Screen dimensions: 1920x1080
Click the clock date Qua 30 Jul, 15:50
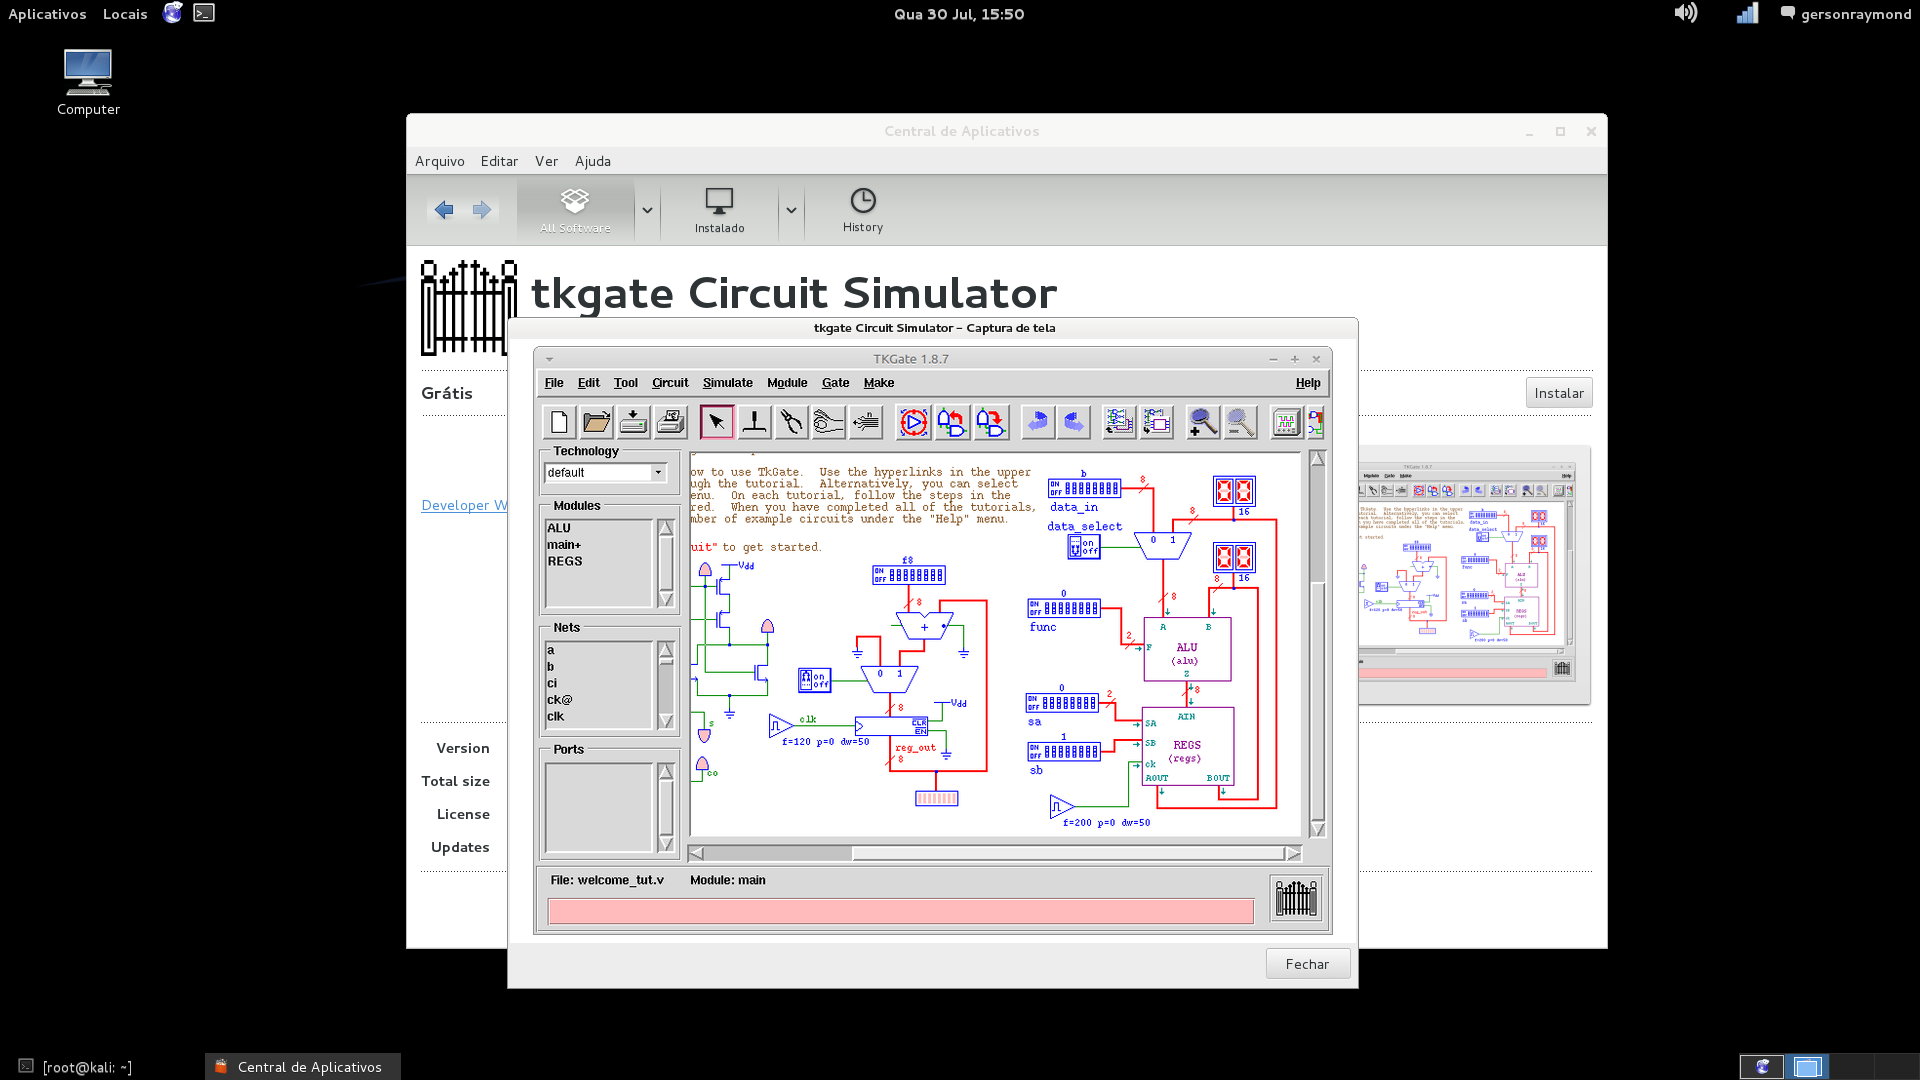(x=958, y=14)
